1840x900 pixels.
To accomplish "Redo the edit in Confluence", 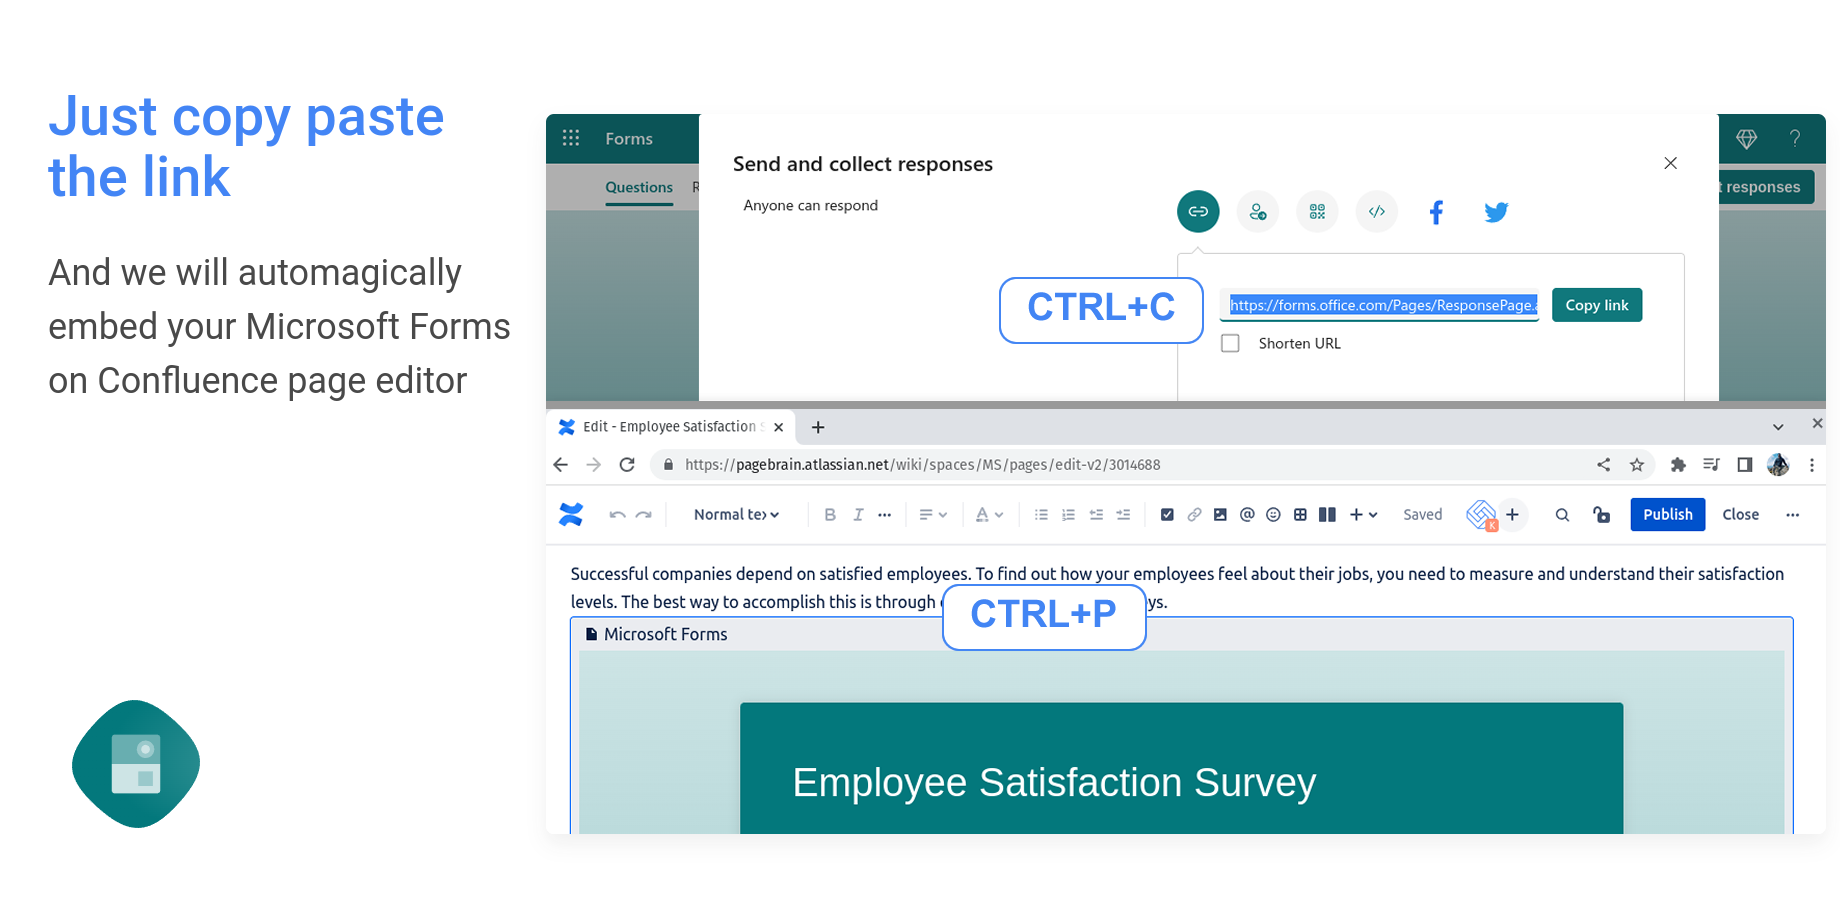I will [644, 515].
